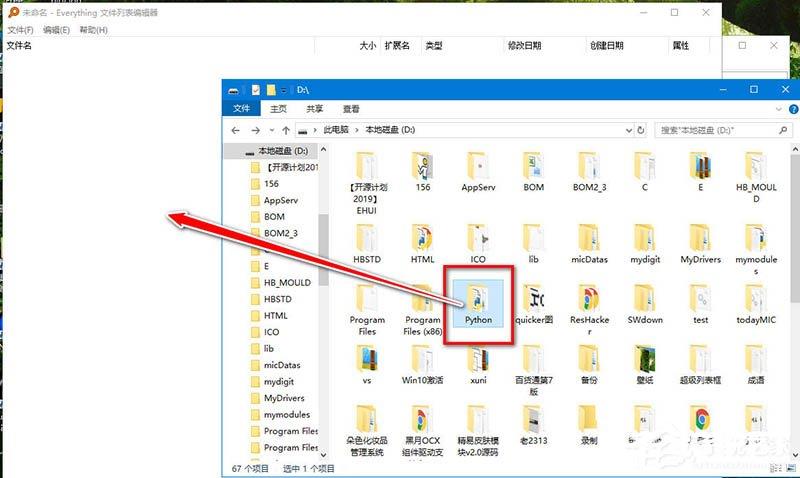Select the SWdown folder icon
This screenshot has width=800, height=478.
(x=645, y=298)
